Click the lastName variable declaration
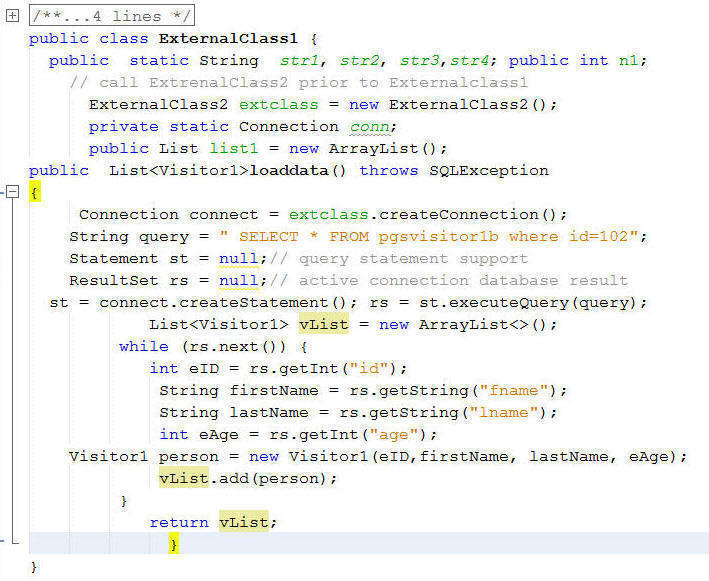Viewport: 709px width, 581px height. point(269,412)
